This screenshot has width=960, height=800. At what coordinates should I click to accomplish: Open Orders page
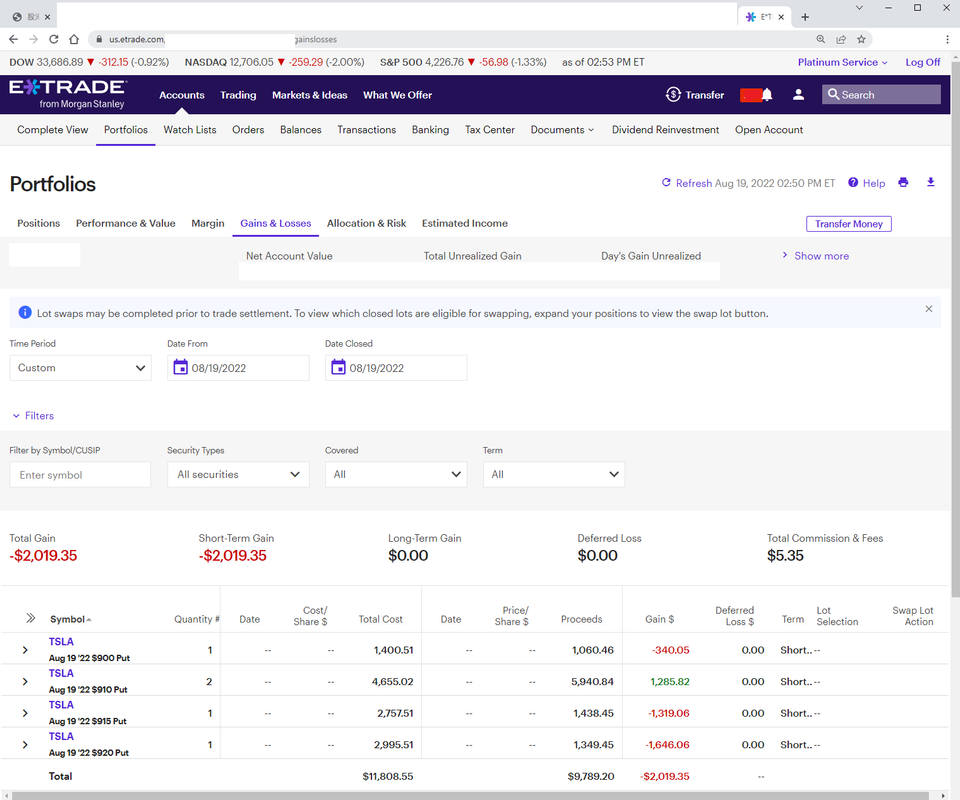(x=248, y=130)
